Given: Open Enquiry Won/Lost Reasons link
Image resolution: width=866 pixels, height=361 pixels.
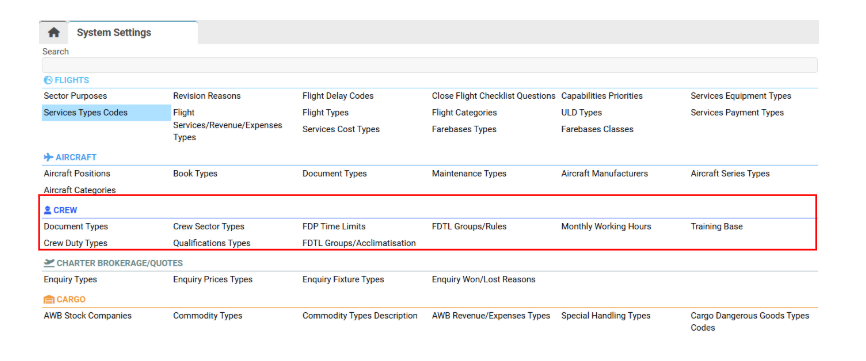Looking at the screenshot, I should click(483, 279).
